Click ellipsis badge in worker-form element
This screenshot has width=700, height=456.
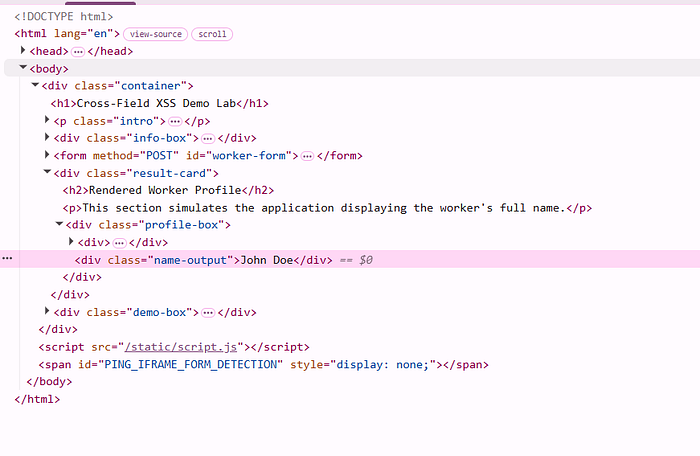307,156
